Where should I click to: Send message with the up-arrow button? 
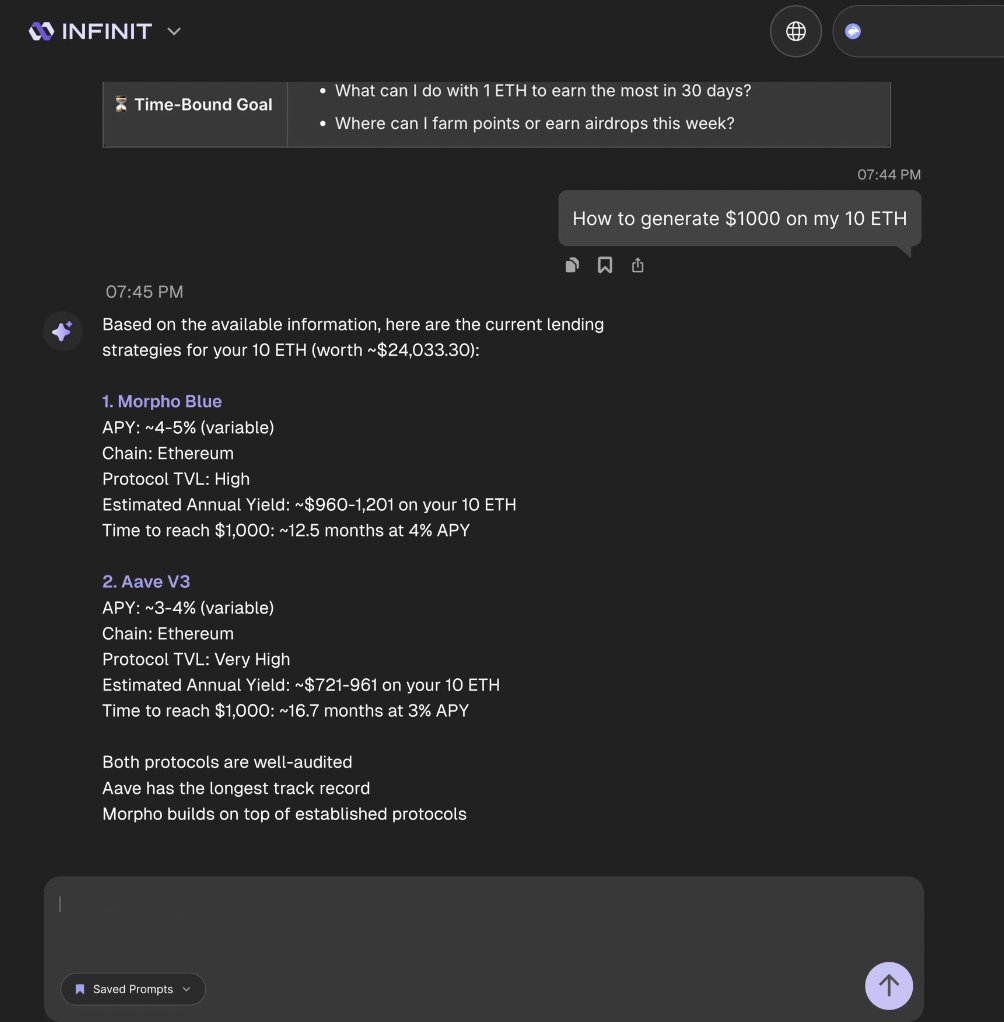889,986
